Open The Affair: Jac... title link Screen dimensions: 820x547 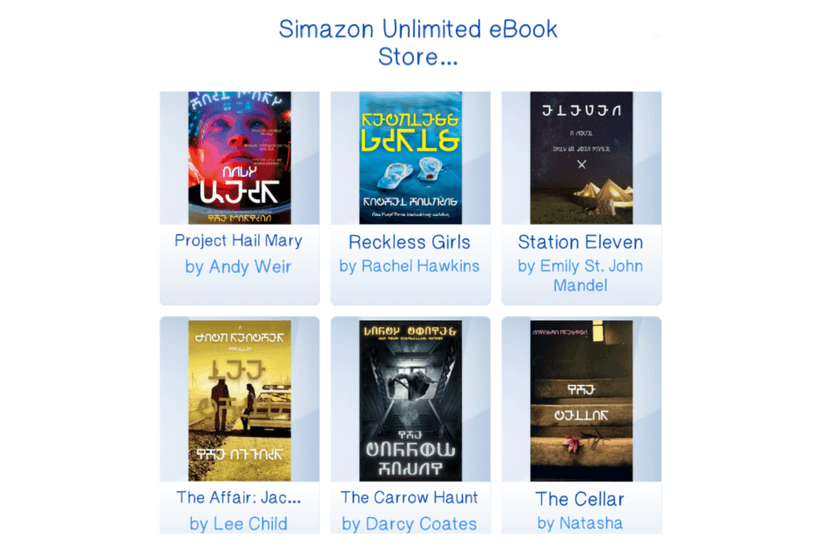pyautogui.click(x=238, y=497)
